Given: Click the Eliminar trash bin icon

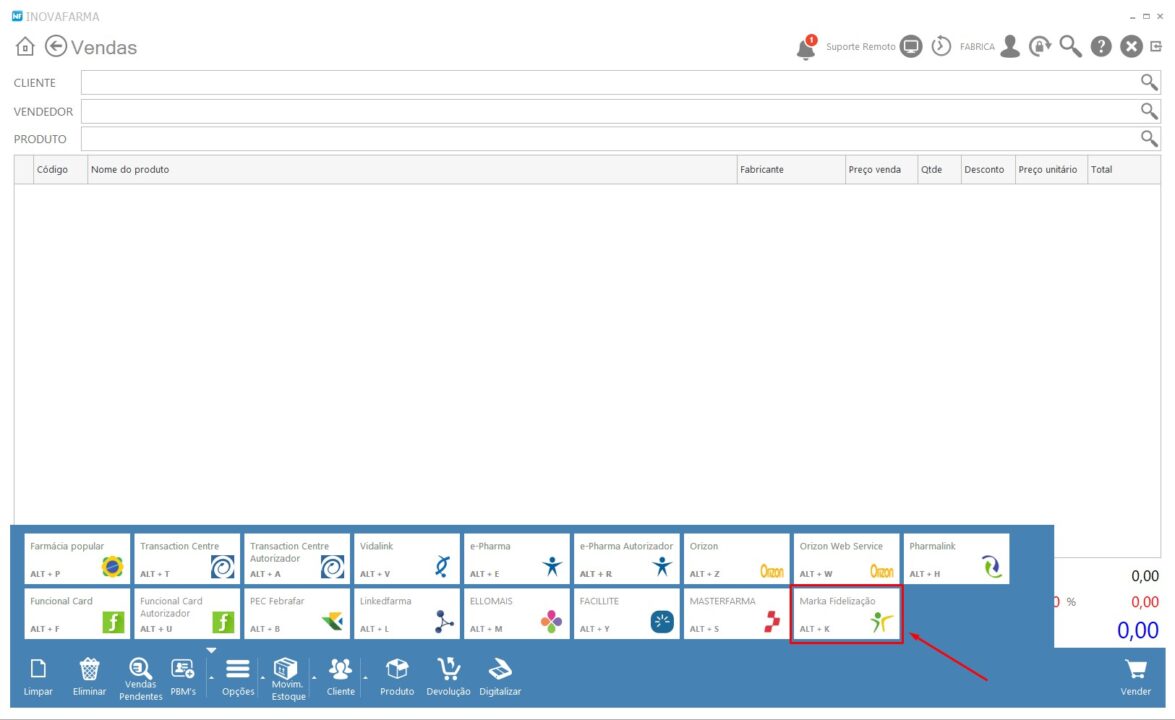Looking at the screenshot, I should (89, 669).
